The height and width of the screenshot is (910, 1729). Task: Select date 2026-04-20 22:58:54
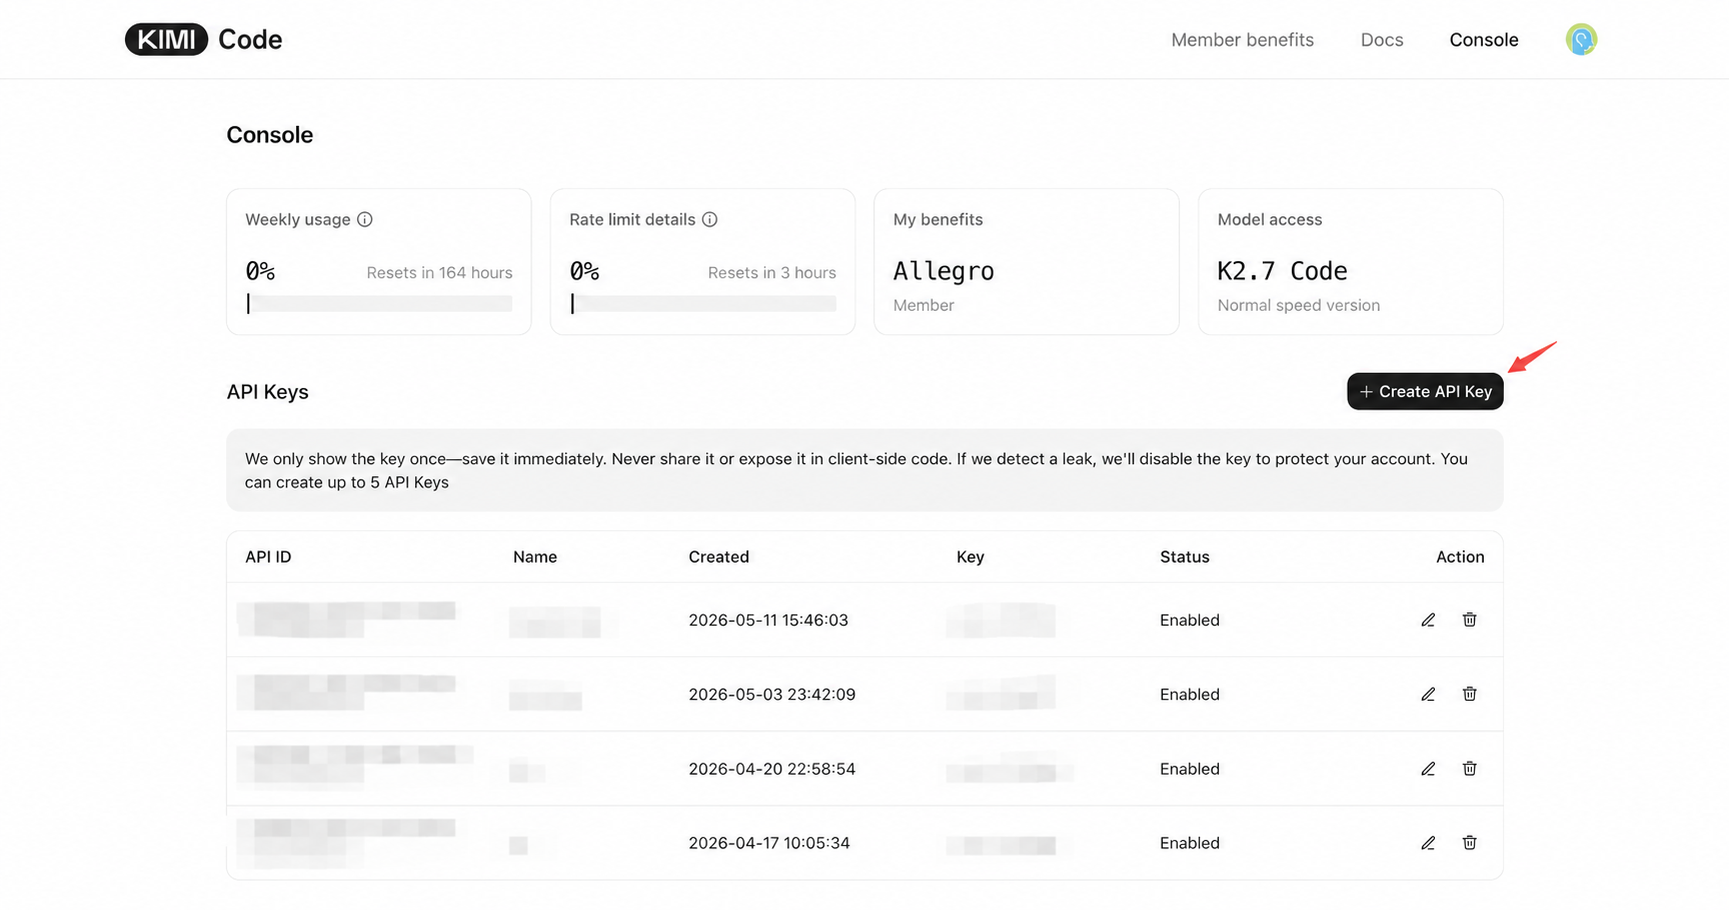772,769
